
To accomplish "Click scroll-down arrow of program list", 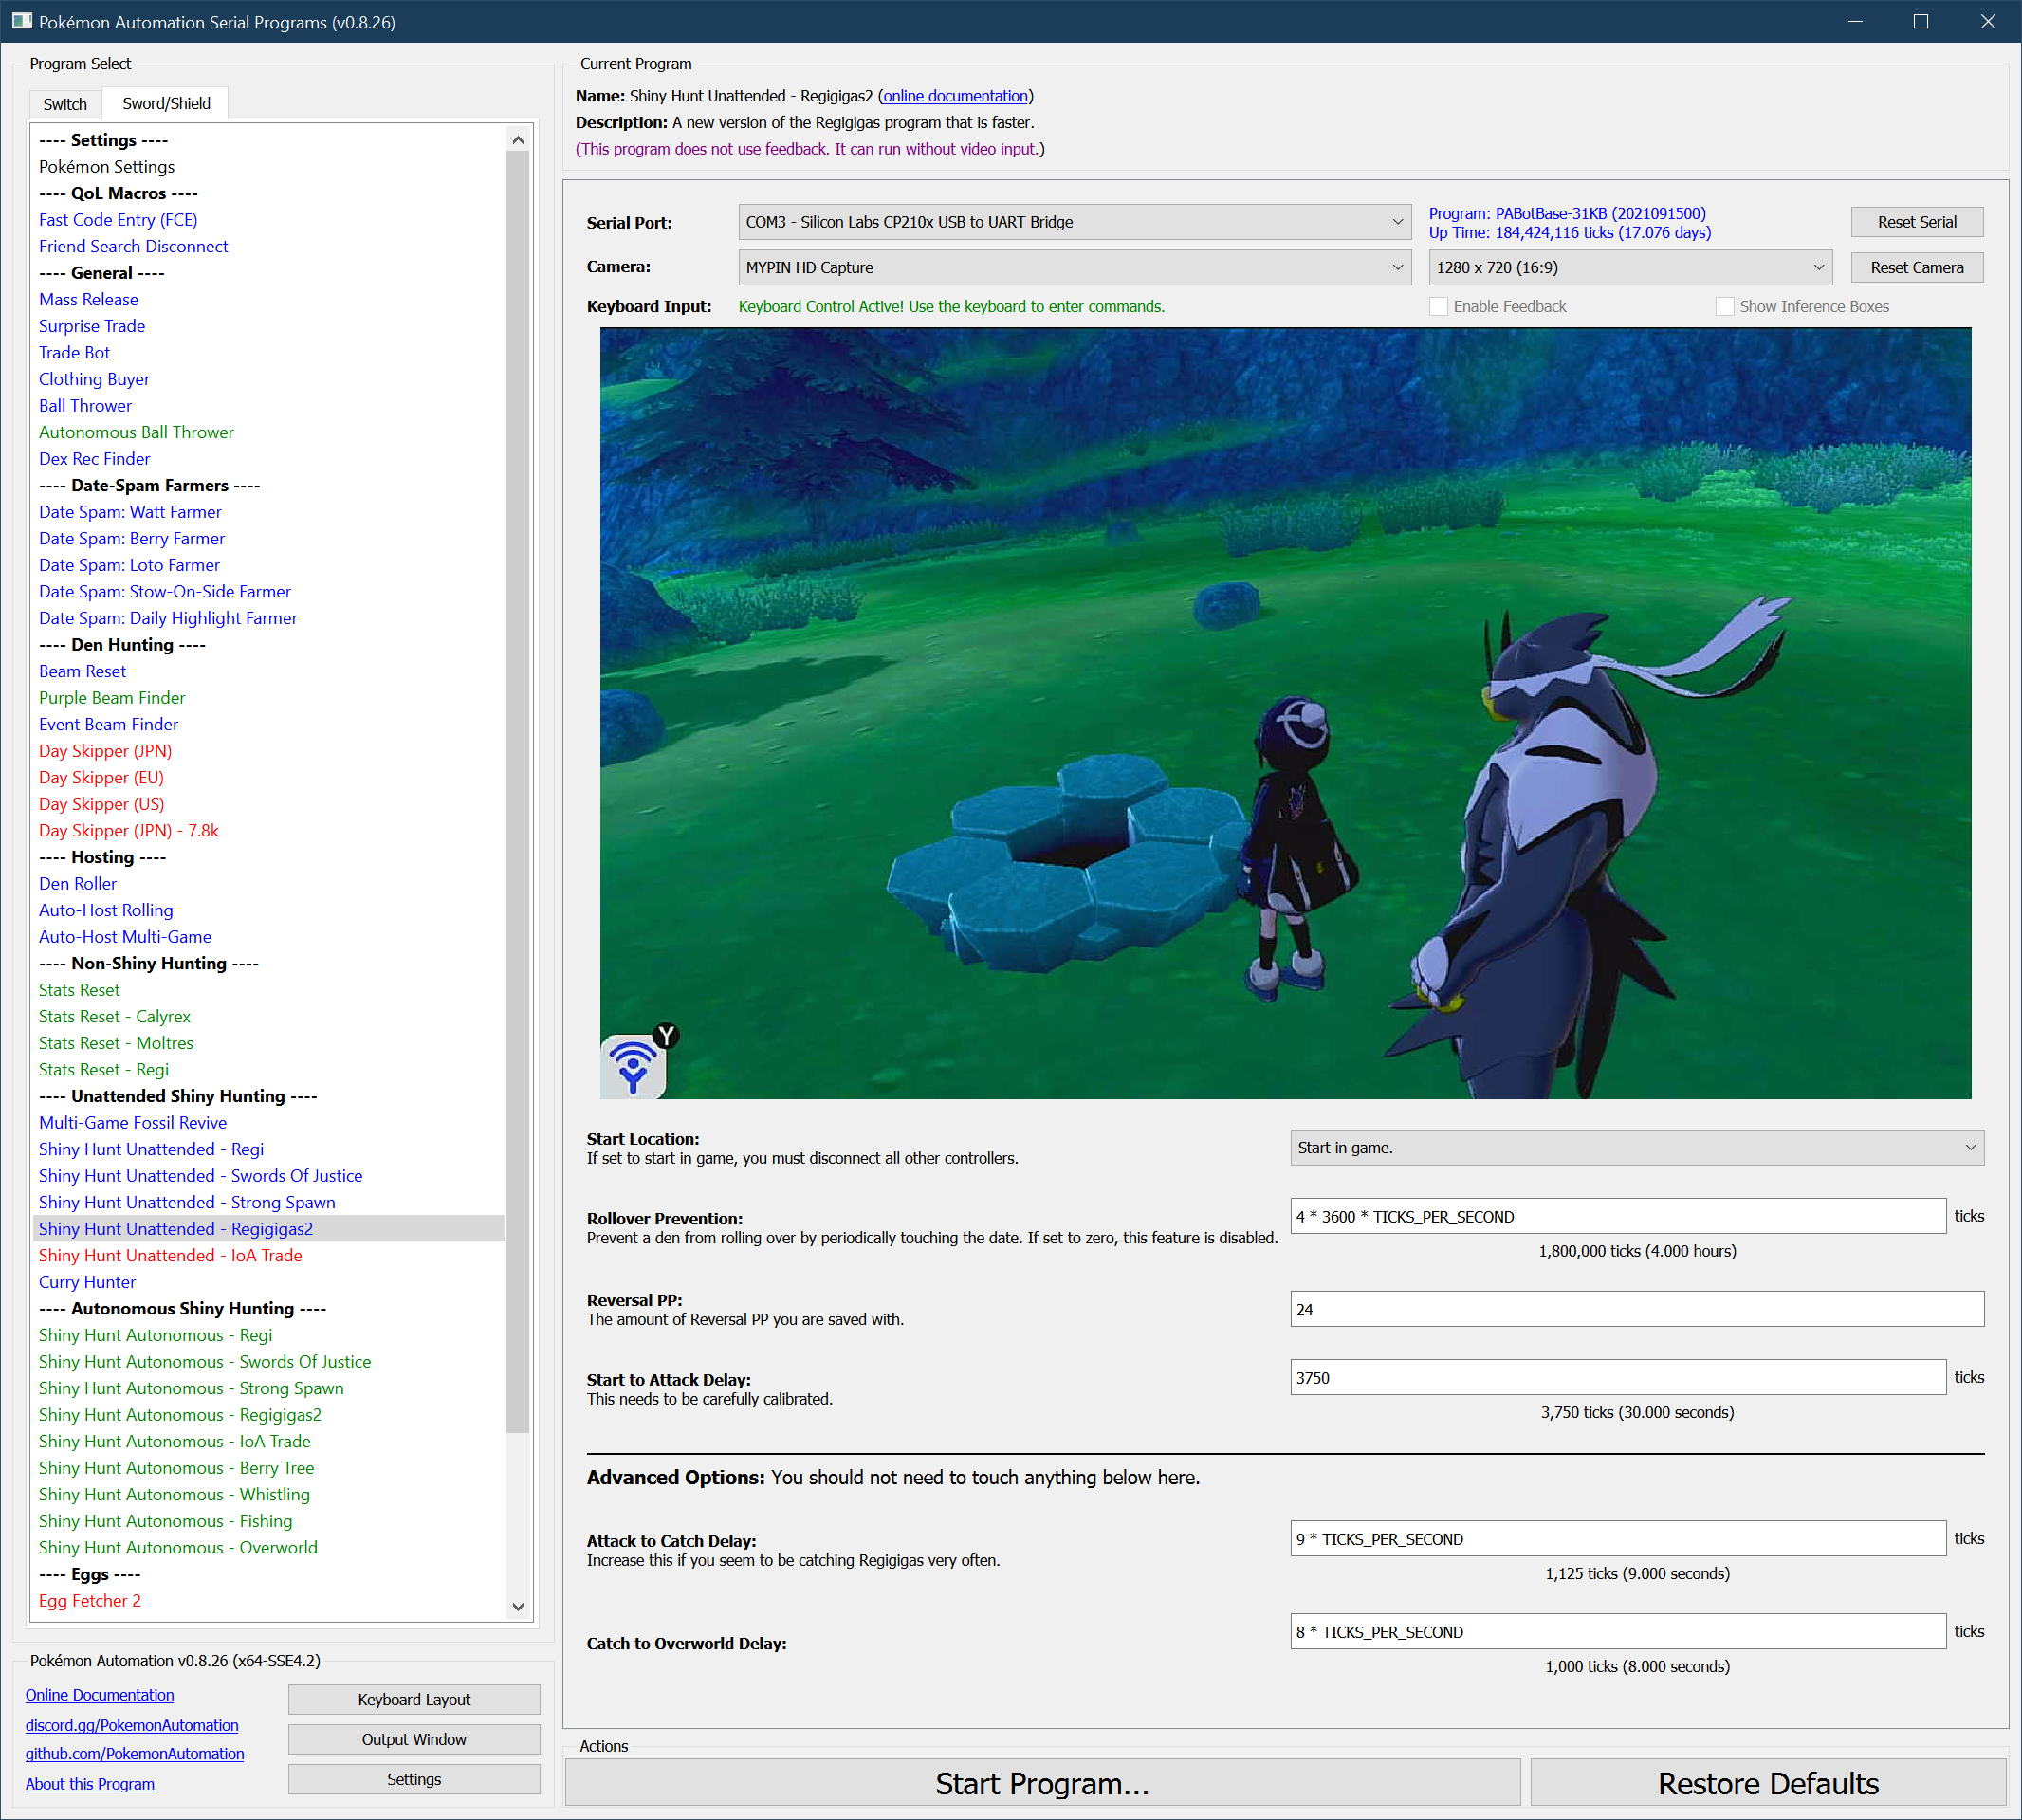I will click(x=518, y=1606).
